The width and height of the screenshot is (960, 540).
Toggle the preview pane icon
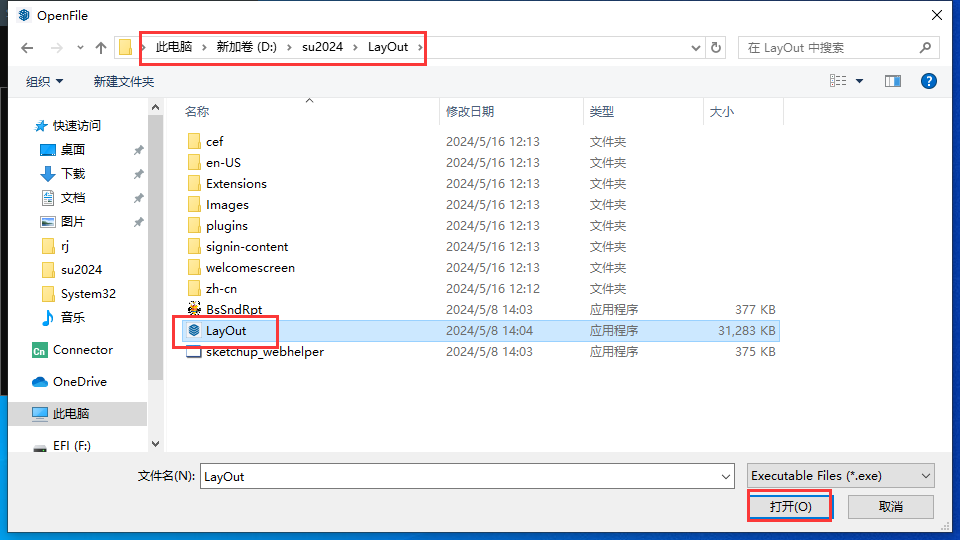(x=893, y=81)
